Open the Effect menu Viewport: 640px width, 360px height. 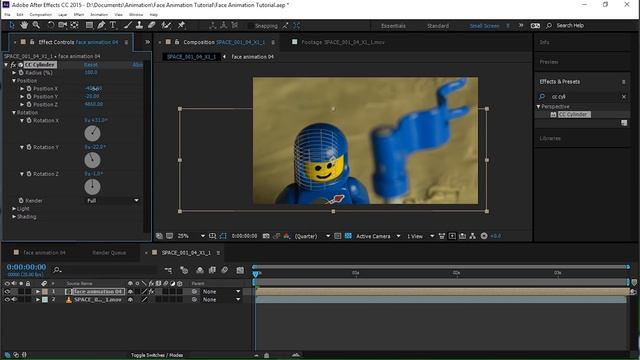(79, 14)
